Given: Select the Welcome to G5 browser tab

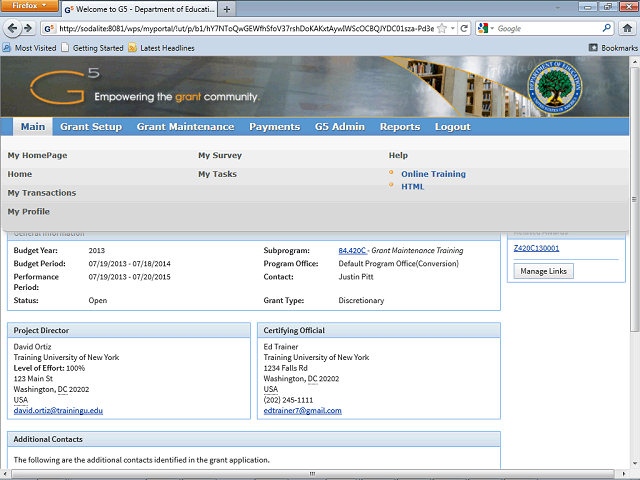Looking at the screenshot, I should [140, 9].
